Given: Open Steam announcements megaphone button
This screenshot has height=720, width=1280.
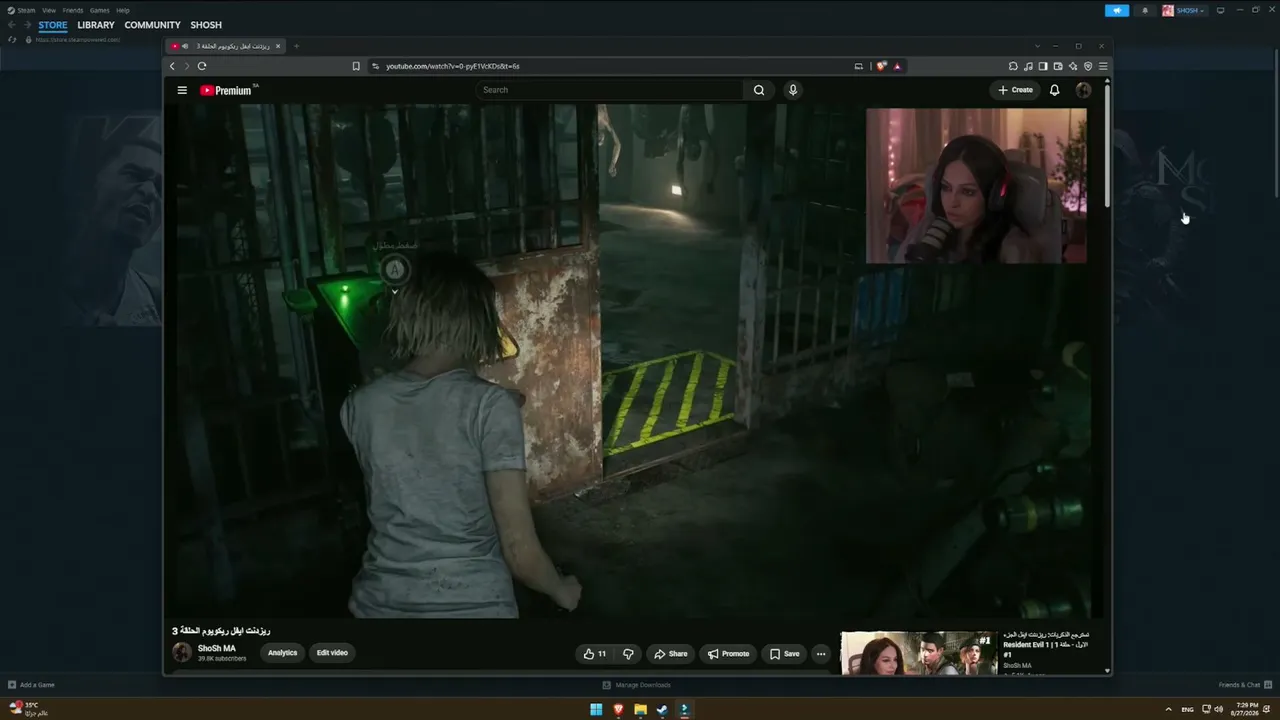Looking at the screenshot, I should (x=1117, y=10).
